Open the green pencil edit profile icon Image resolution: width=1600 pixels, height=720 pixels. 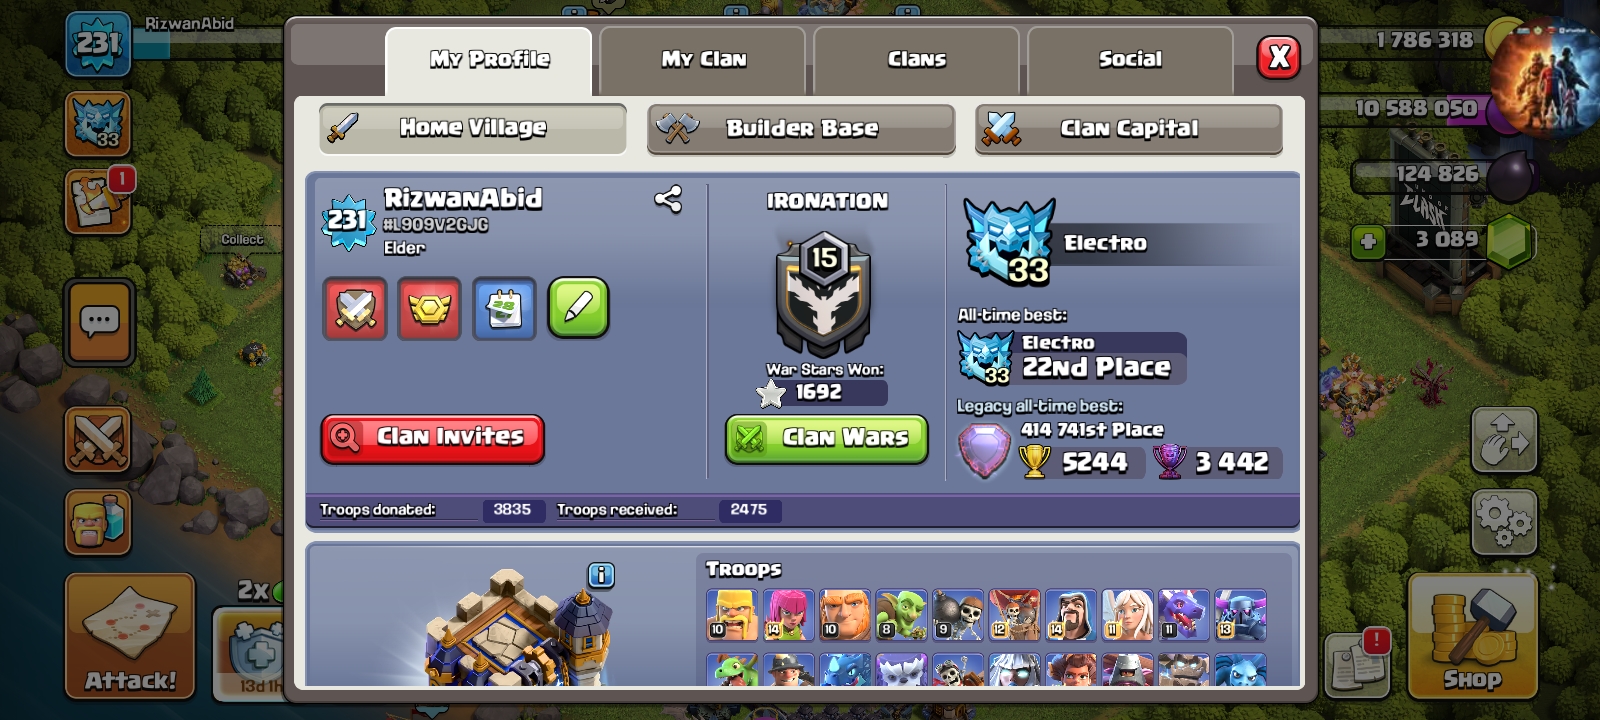579,308
